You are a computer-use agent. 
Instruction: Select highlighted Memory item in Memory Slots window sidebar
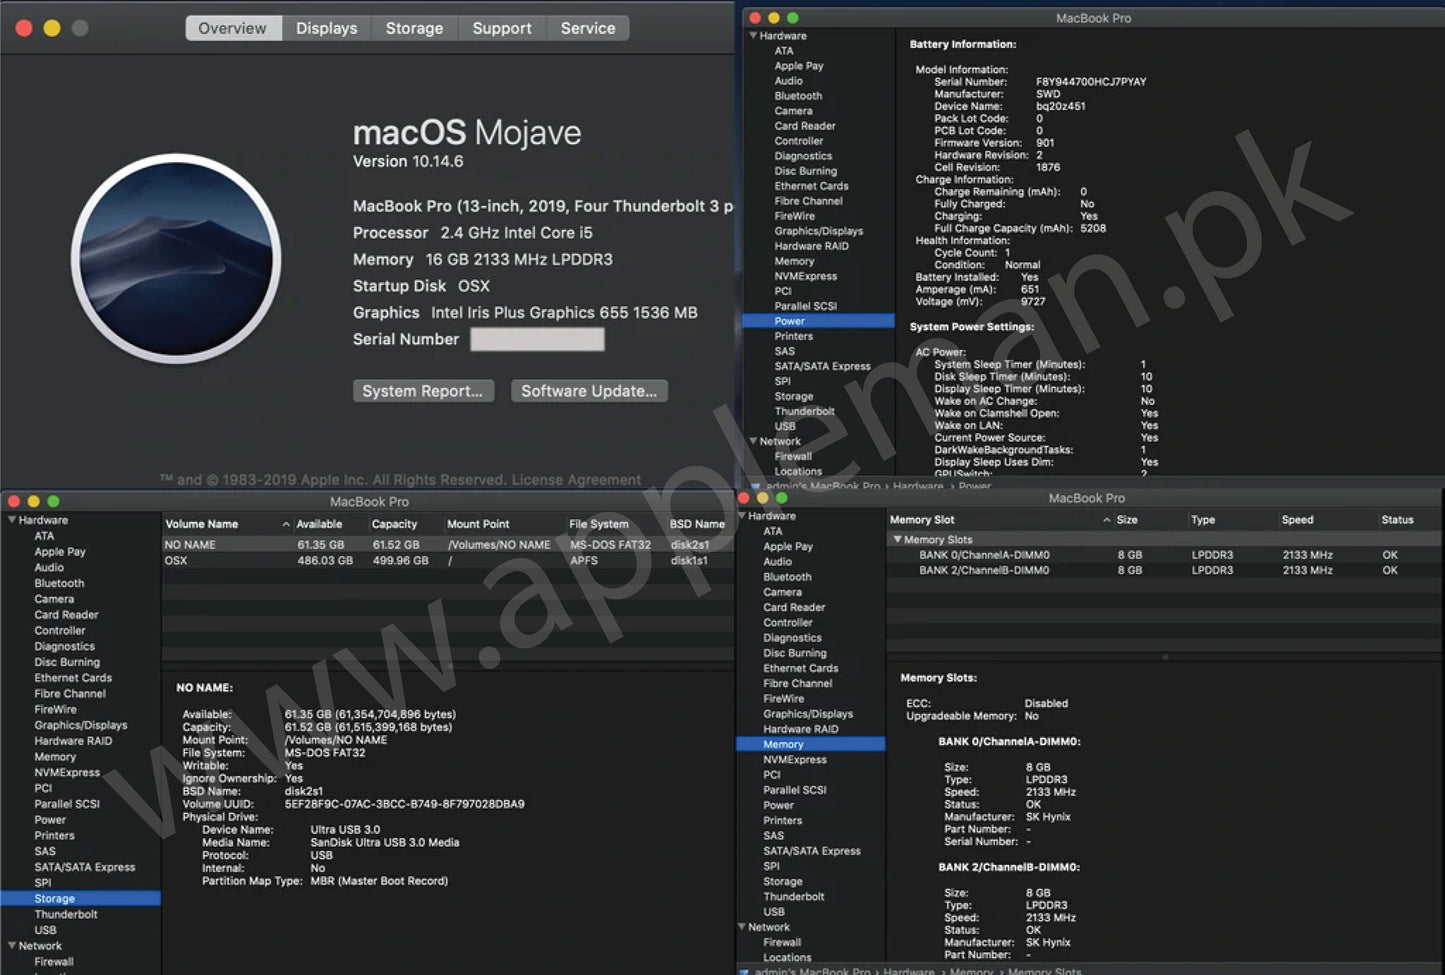coord(811,744)
